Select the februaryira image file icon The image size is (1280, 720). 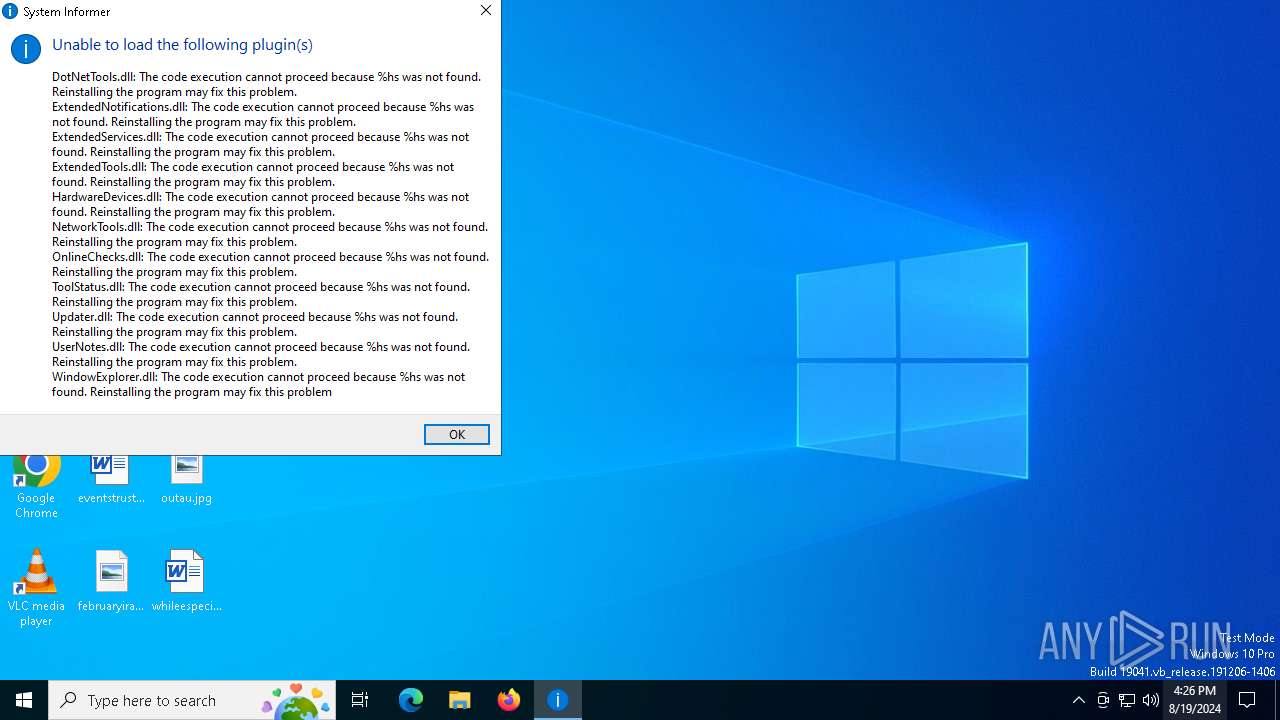111,580
